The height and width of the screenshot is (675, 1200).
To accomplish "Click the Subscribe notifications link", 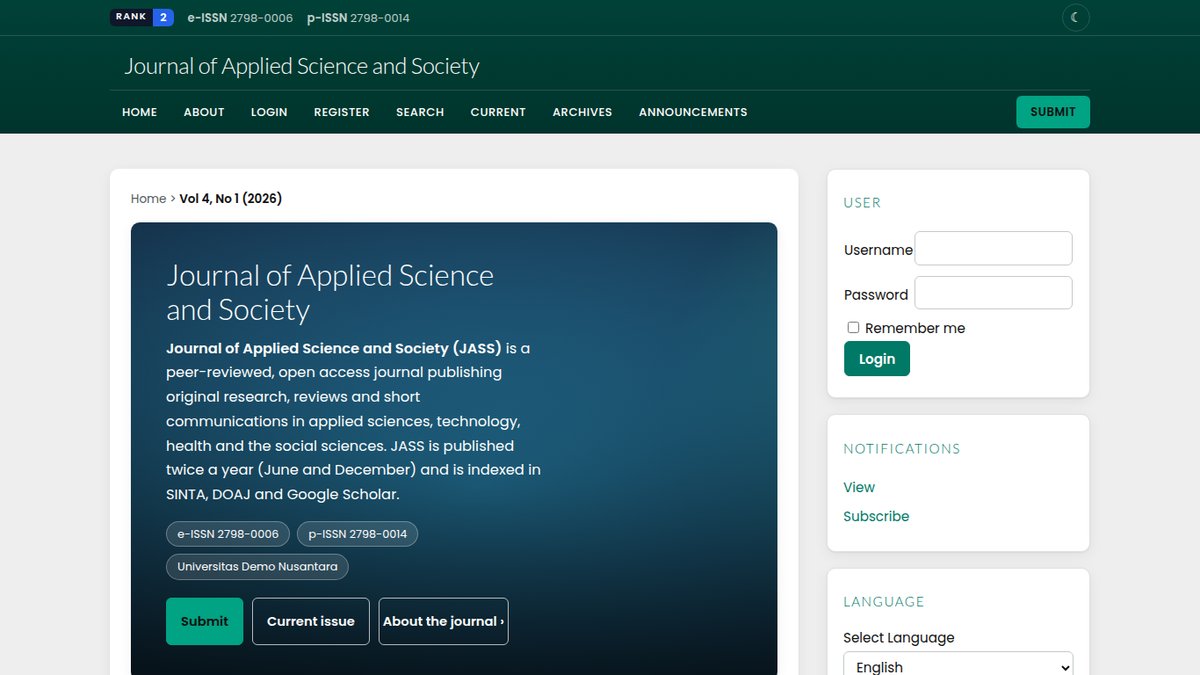I will (876, 516).
